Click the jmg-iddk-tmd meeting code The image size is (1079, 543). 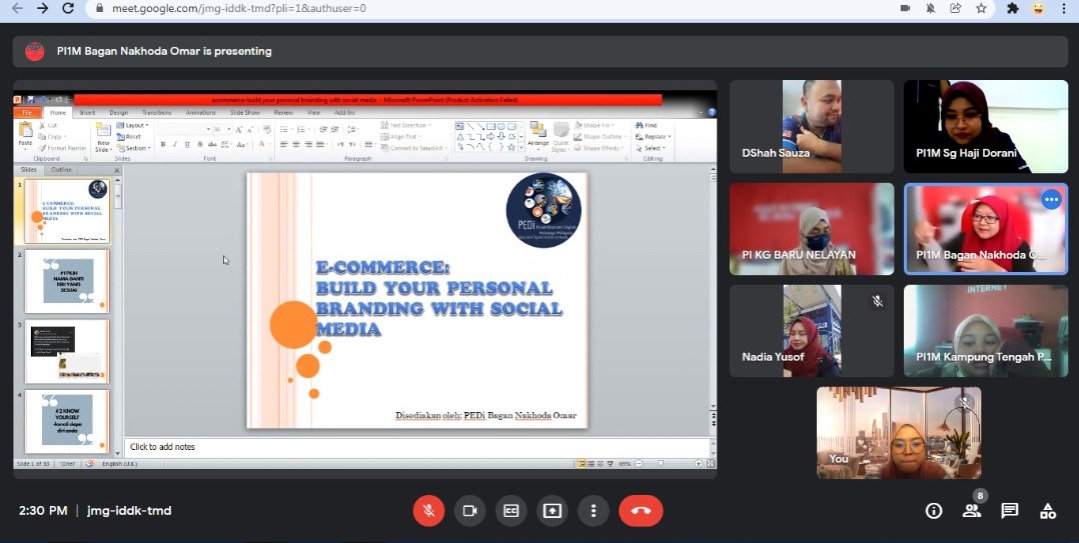coord(129,511)
